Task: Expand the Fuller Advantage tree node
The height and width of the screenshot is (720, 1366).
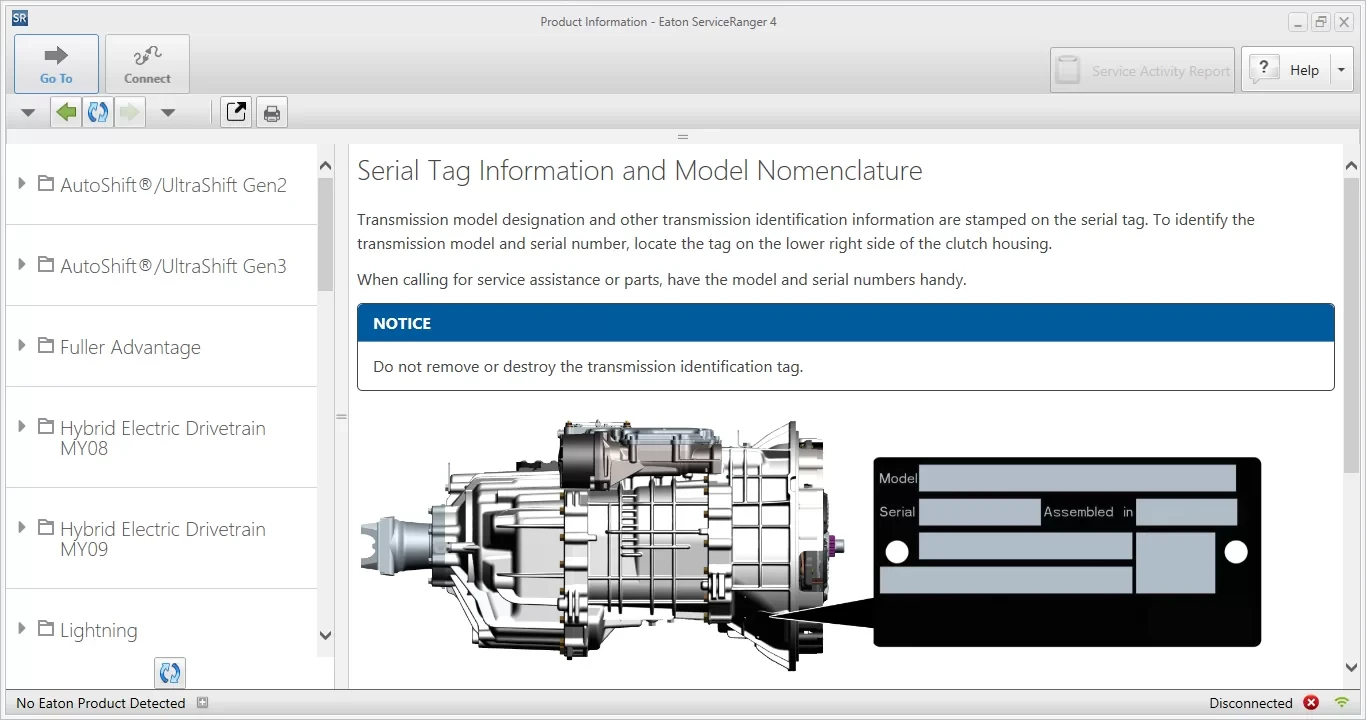Action: (22, 345)
